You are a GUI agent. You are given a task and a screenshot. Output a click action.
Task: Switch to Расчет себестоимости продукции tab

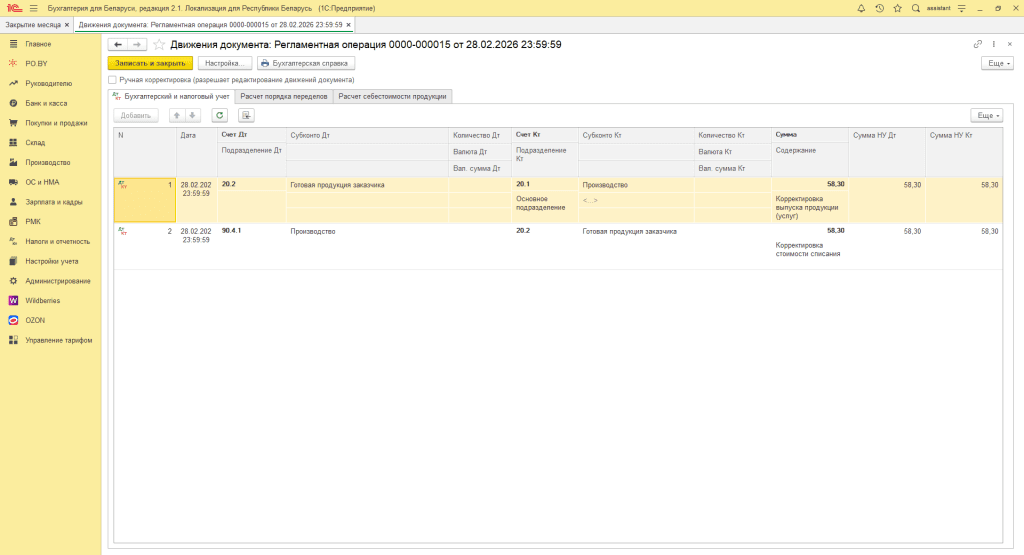point(392,97)
